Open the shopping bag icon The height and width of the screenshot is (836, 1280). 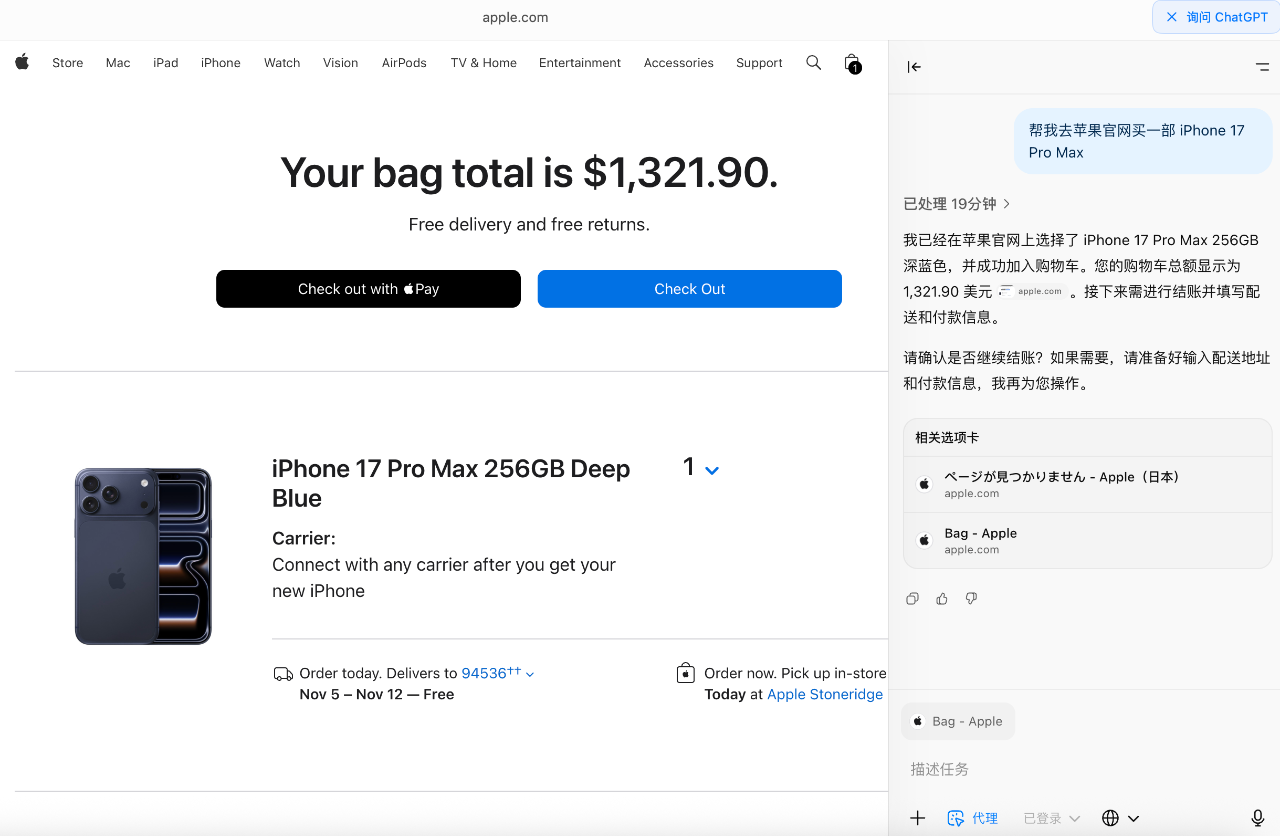coord(852,63)
